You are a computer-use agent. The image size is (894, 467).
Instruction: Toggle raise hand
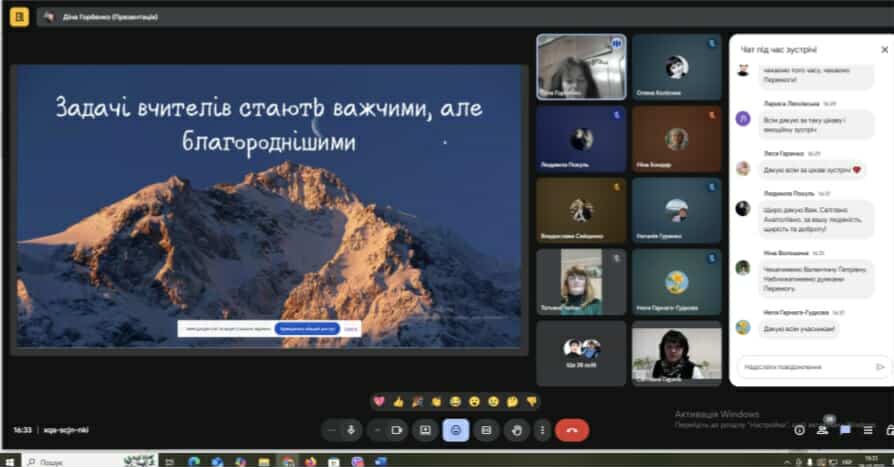tap(517, 430)
